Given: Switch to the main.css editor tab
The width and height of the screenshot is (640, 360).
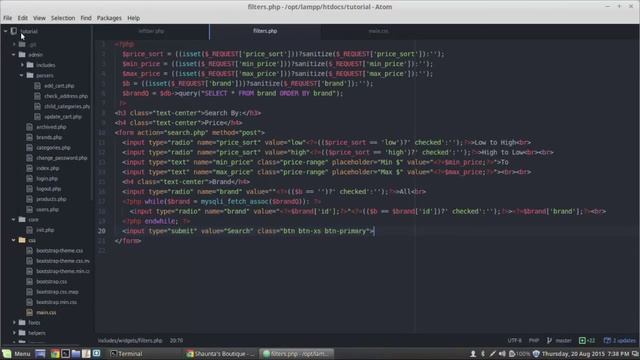Looking at the screenshot, I should point(378,31).
